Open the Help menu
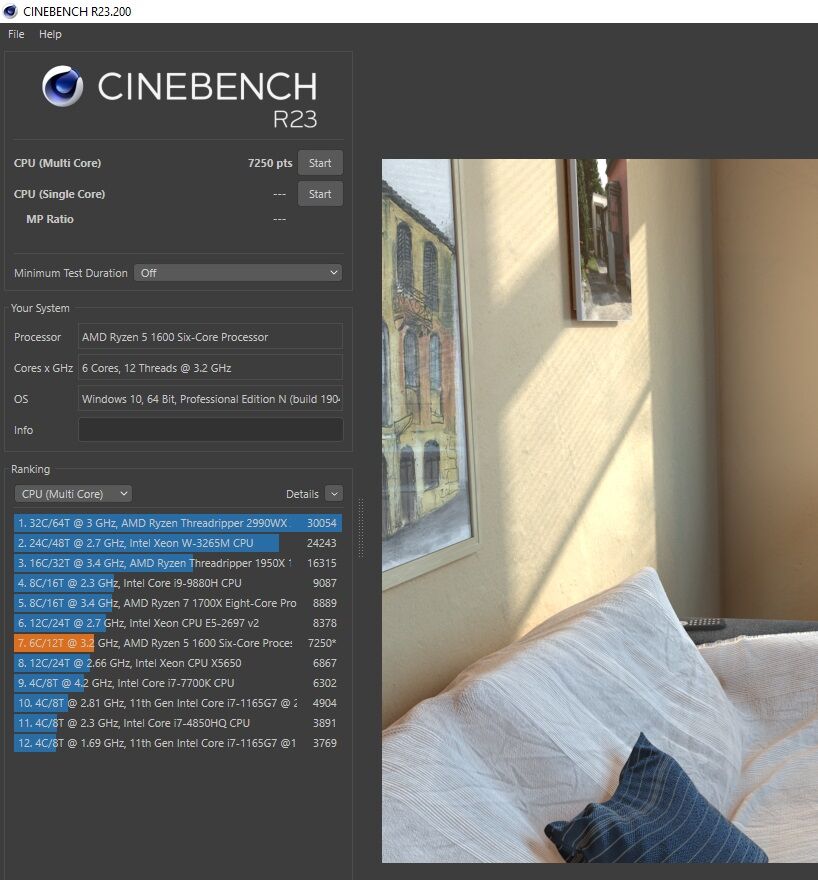Viewport: 818px width, 880px height. click(x=50, y=34)
